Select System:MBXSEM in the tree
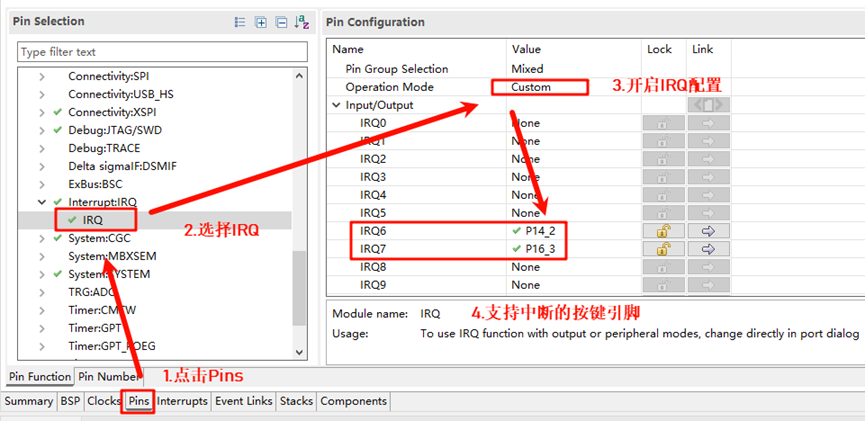This screenshot has width=865, height=421. tap(112, 257)
